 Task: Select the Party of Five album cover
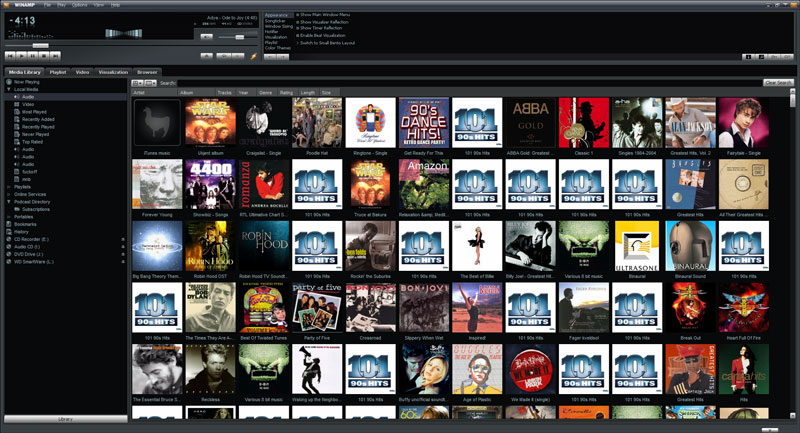pyautogui.click(x=317, y=308)
